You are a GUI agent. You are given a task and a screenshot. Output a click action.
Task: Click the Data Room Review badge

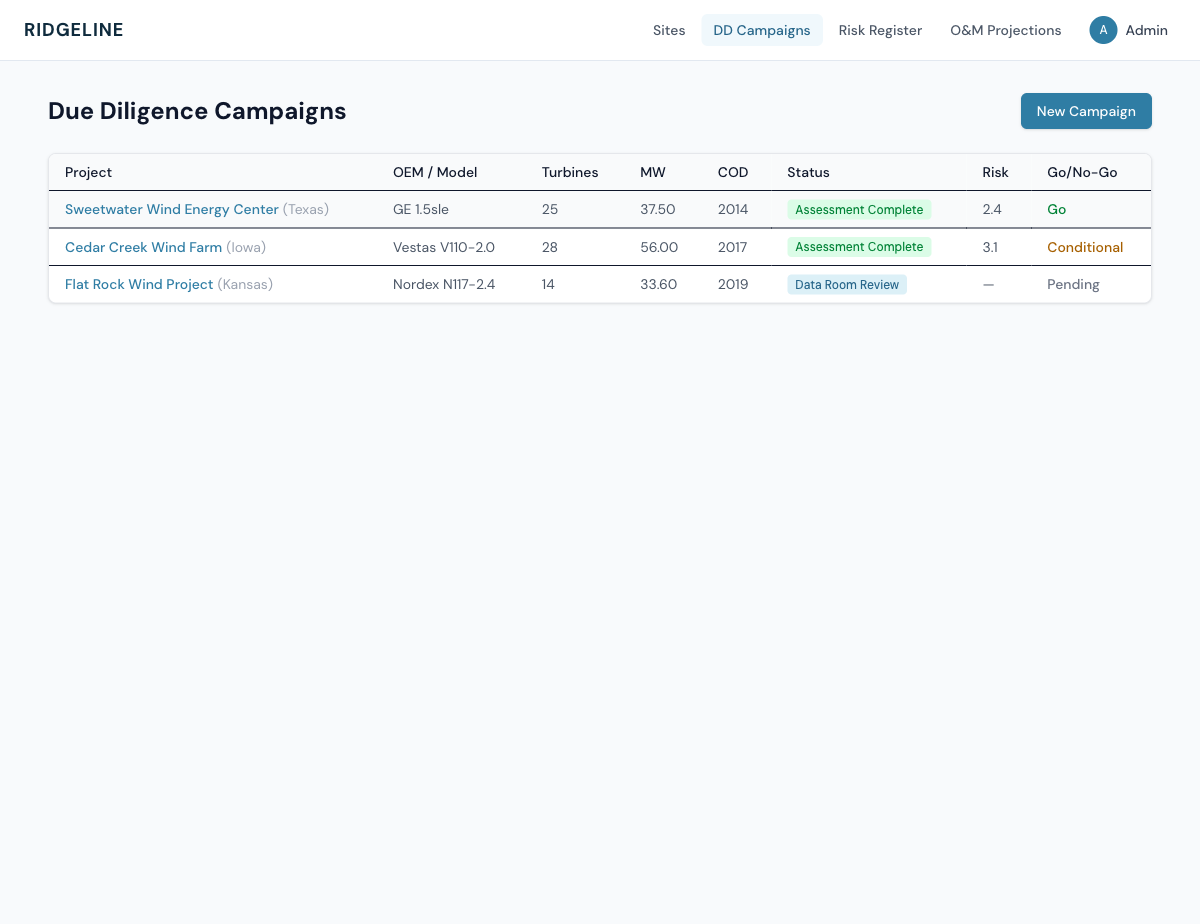click(x=847, y=285)
